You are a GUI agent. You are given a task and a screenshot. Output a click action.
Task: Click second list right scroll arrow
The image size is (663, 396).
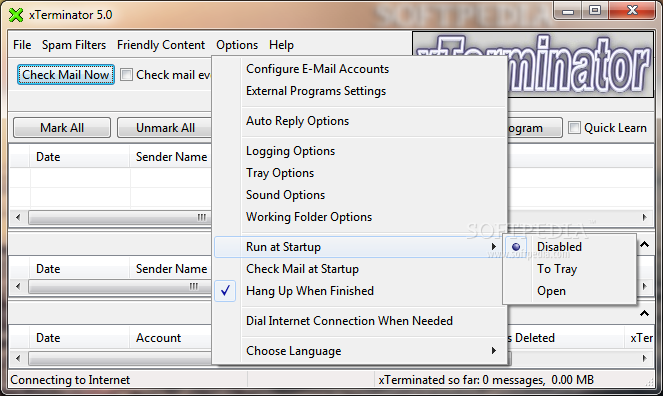(x=644, y=286)
